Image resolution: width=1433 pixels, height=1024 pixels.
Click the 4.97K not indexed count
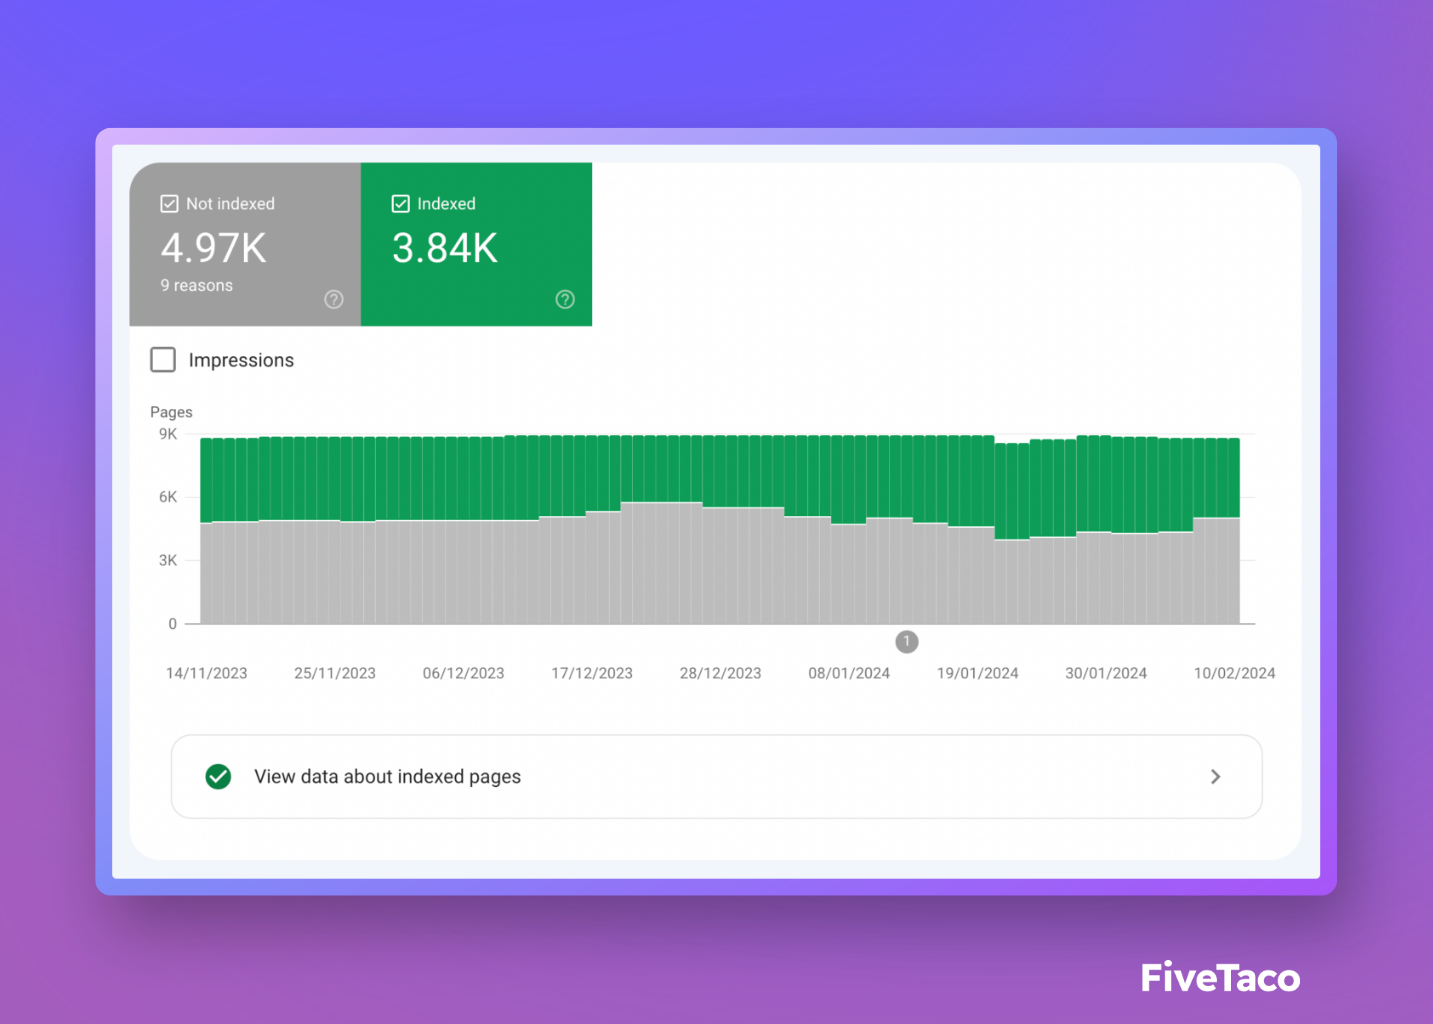(213, 248)
